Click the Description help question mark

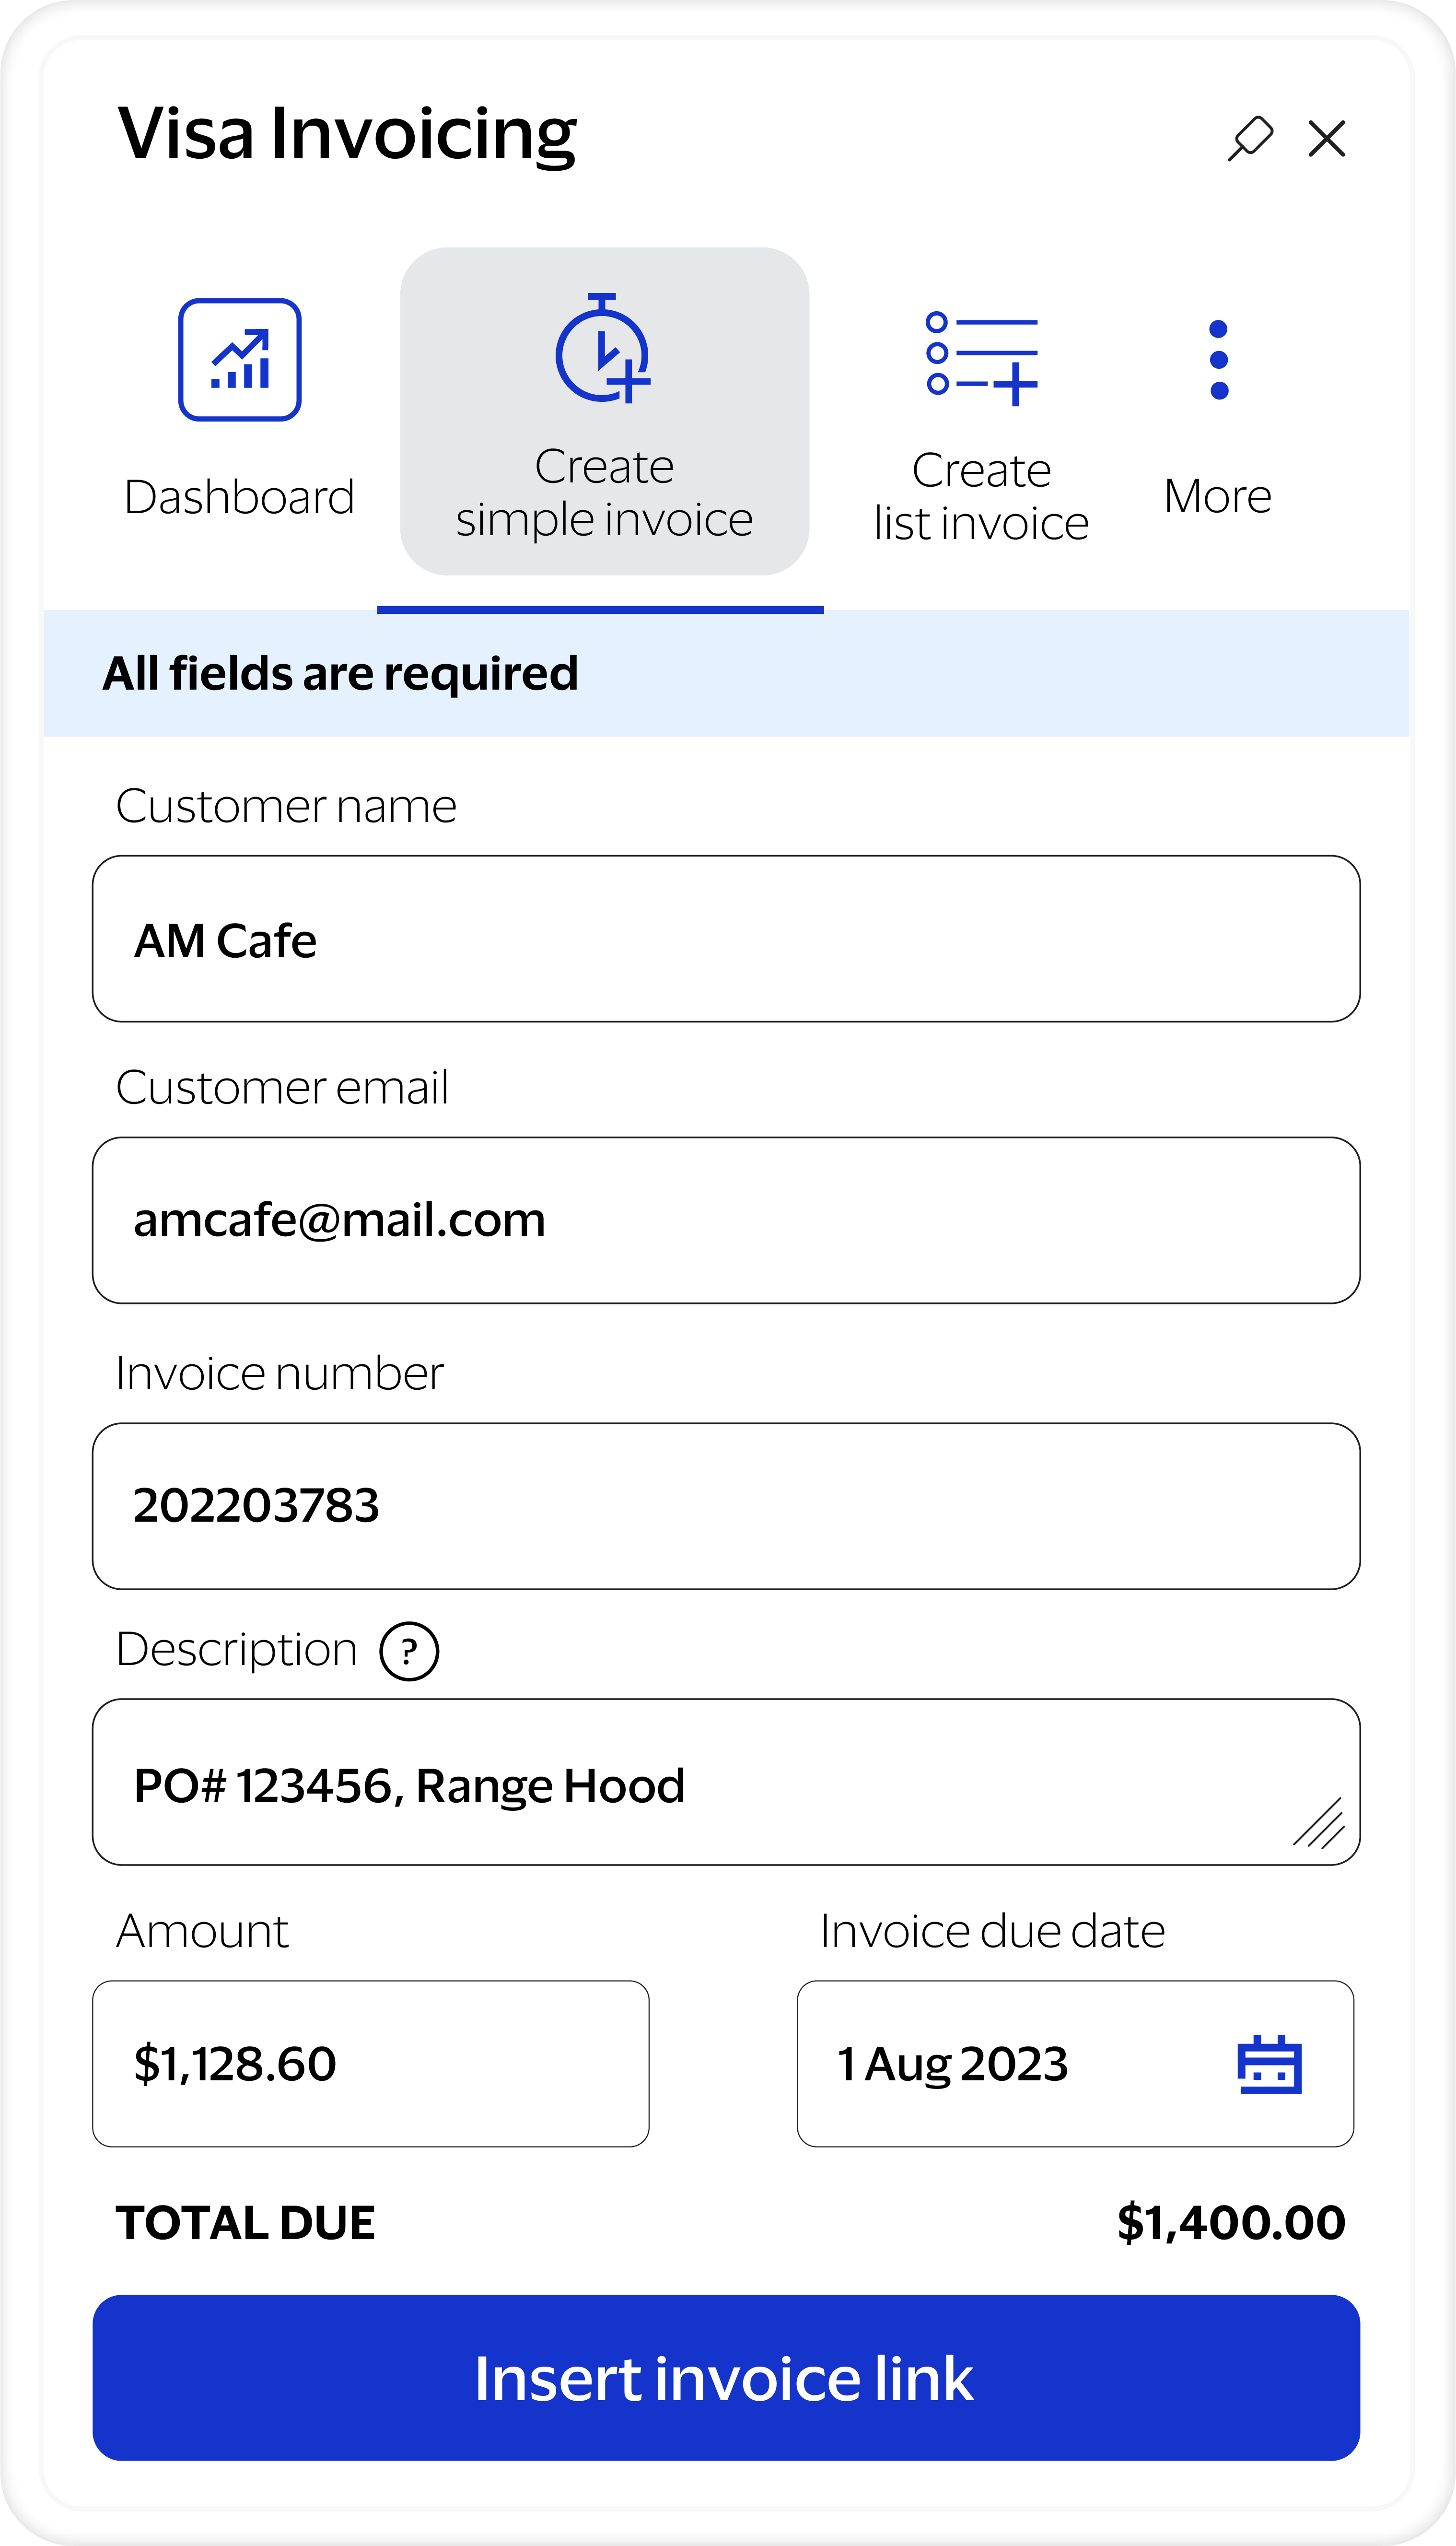(408, 1651)
